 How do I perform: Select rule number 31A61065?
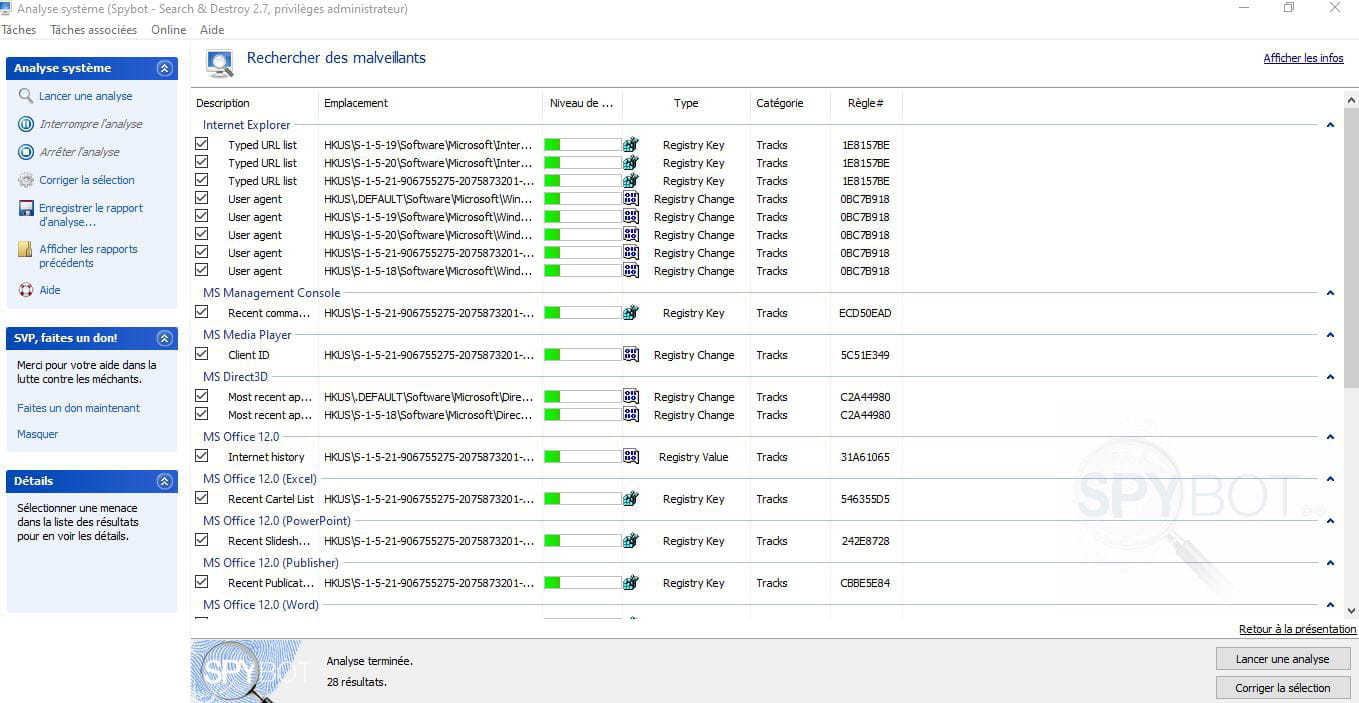point(865,457)
